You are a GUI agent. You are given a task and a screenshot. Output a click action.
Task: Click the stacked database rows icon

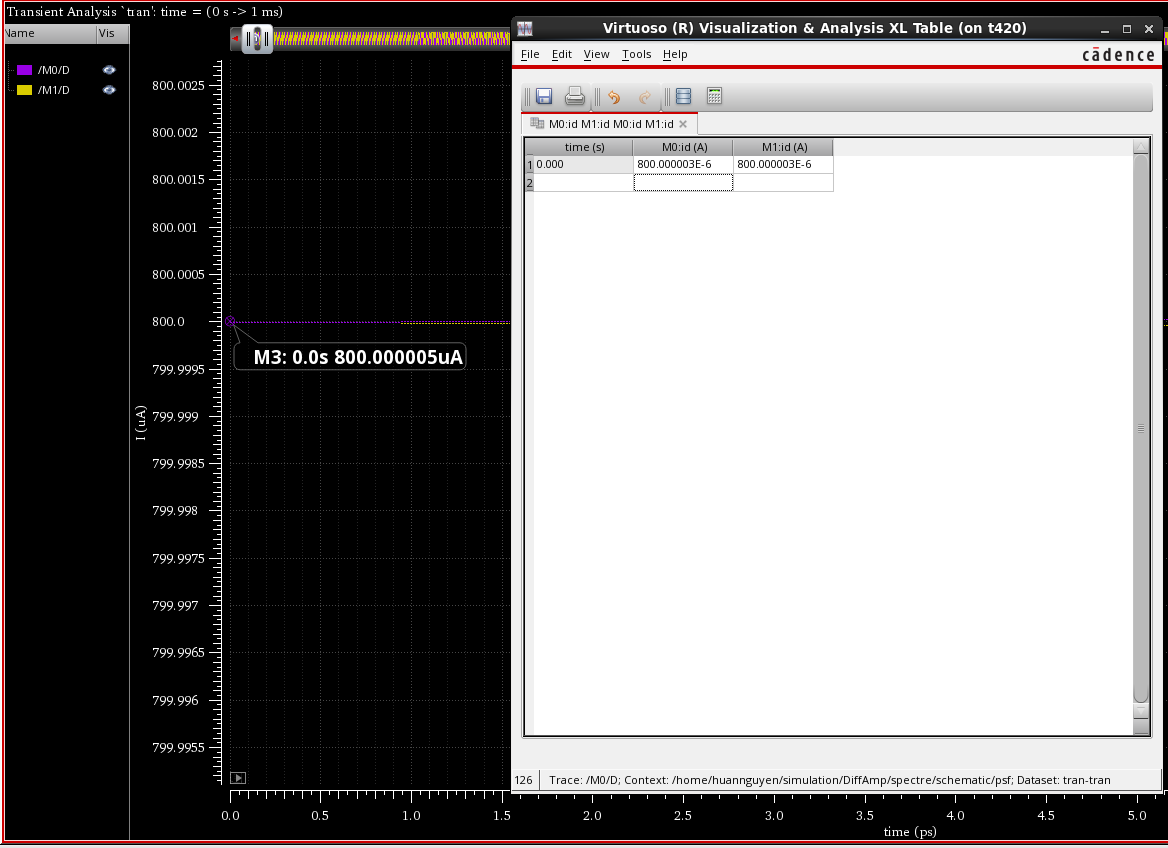coord(683,96)
